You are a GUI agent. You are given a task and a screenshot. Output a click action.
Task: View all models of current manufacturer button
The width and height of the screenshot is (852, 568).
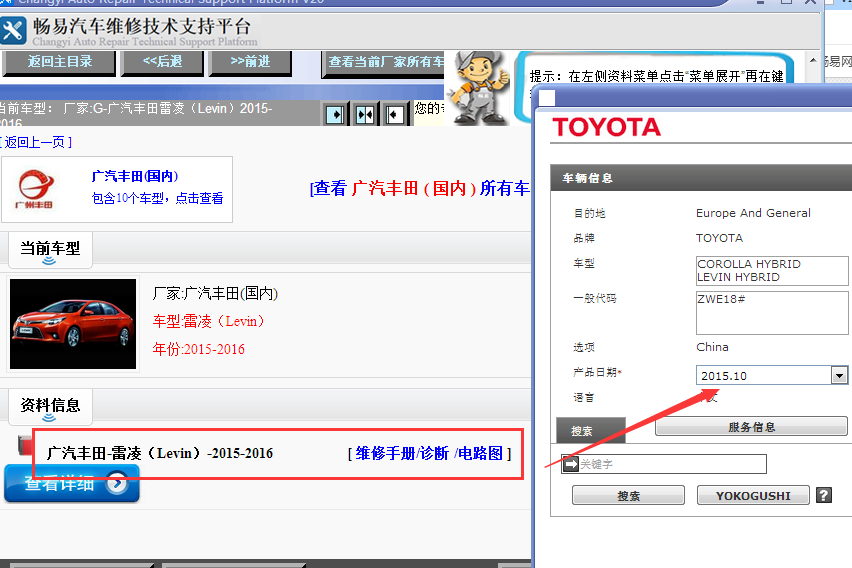point(384,64)
